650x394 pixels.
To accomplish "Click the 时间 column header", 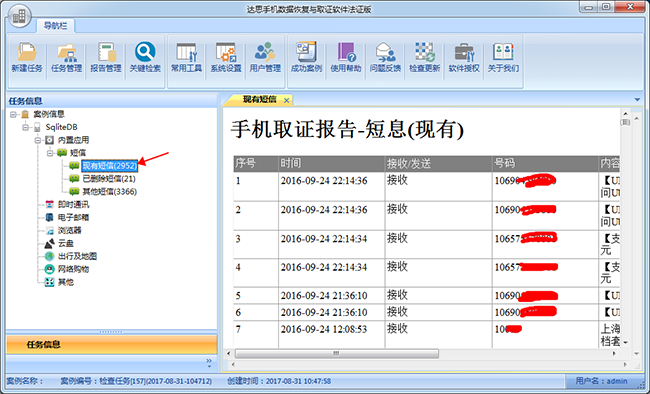I will pyautogui.click(x=331, y=163).
